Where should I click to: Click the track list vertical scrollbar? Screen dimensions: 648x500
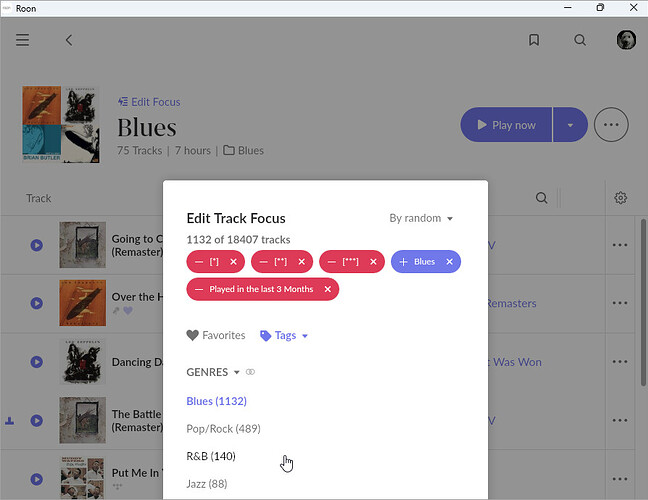643,303
